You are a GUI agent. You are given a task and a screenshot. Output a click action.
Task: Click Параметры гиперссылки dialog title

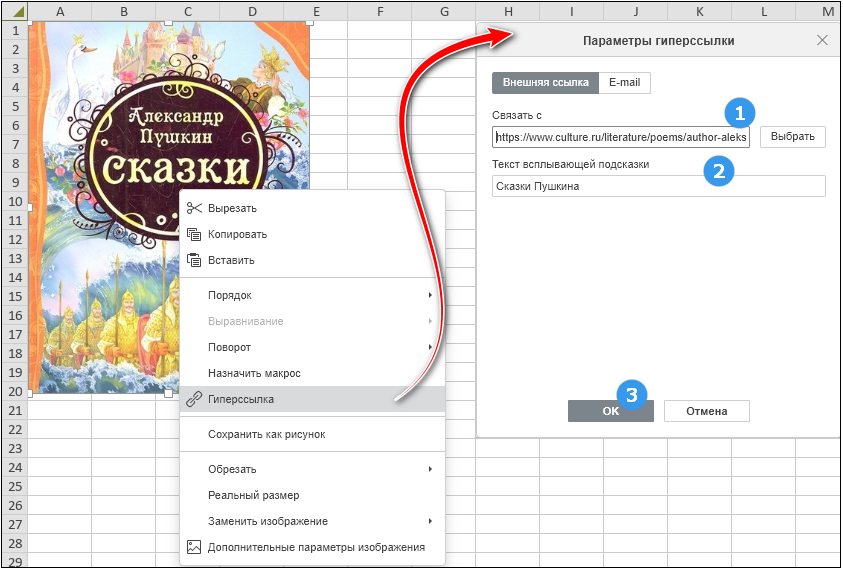click(659, 41)
